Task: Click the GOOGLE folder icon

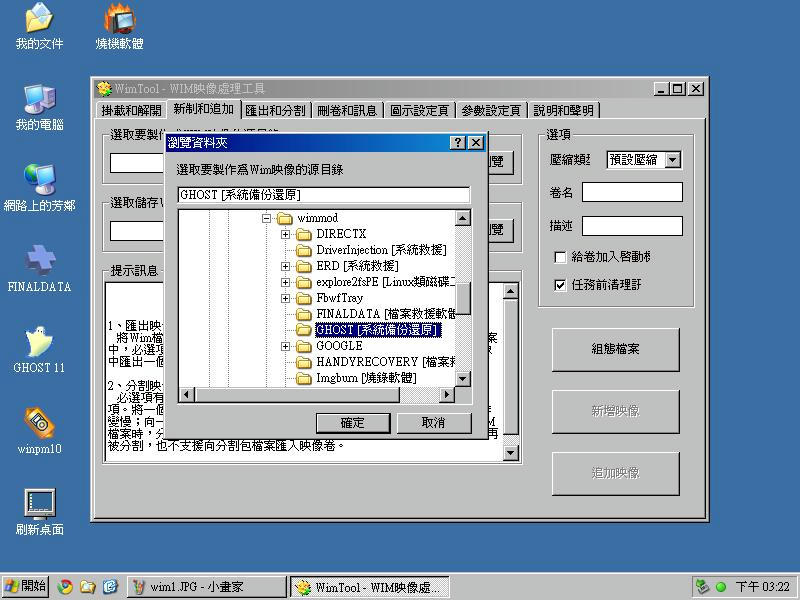Action: [304, 346]
